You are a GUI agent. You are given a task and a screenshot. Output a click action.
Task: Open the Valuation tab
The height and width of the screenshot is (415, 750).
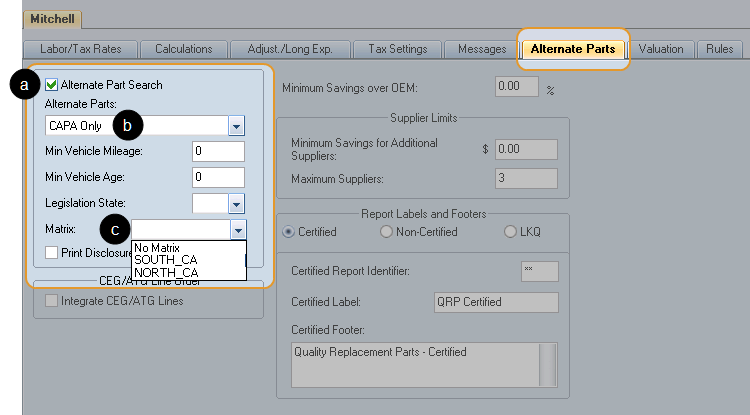point(661,48)
